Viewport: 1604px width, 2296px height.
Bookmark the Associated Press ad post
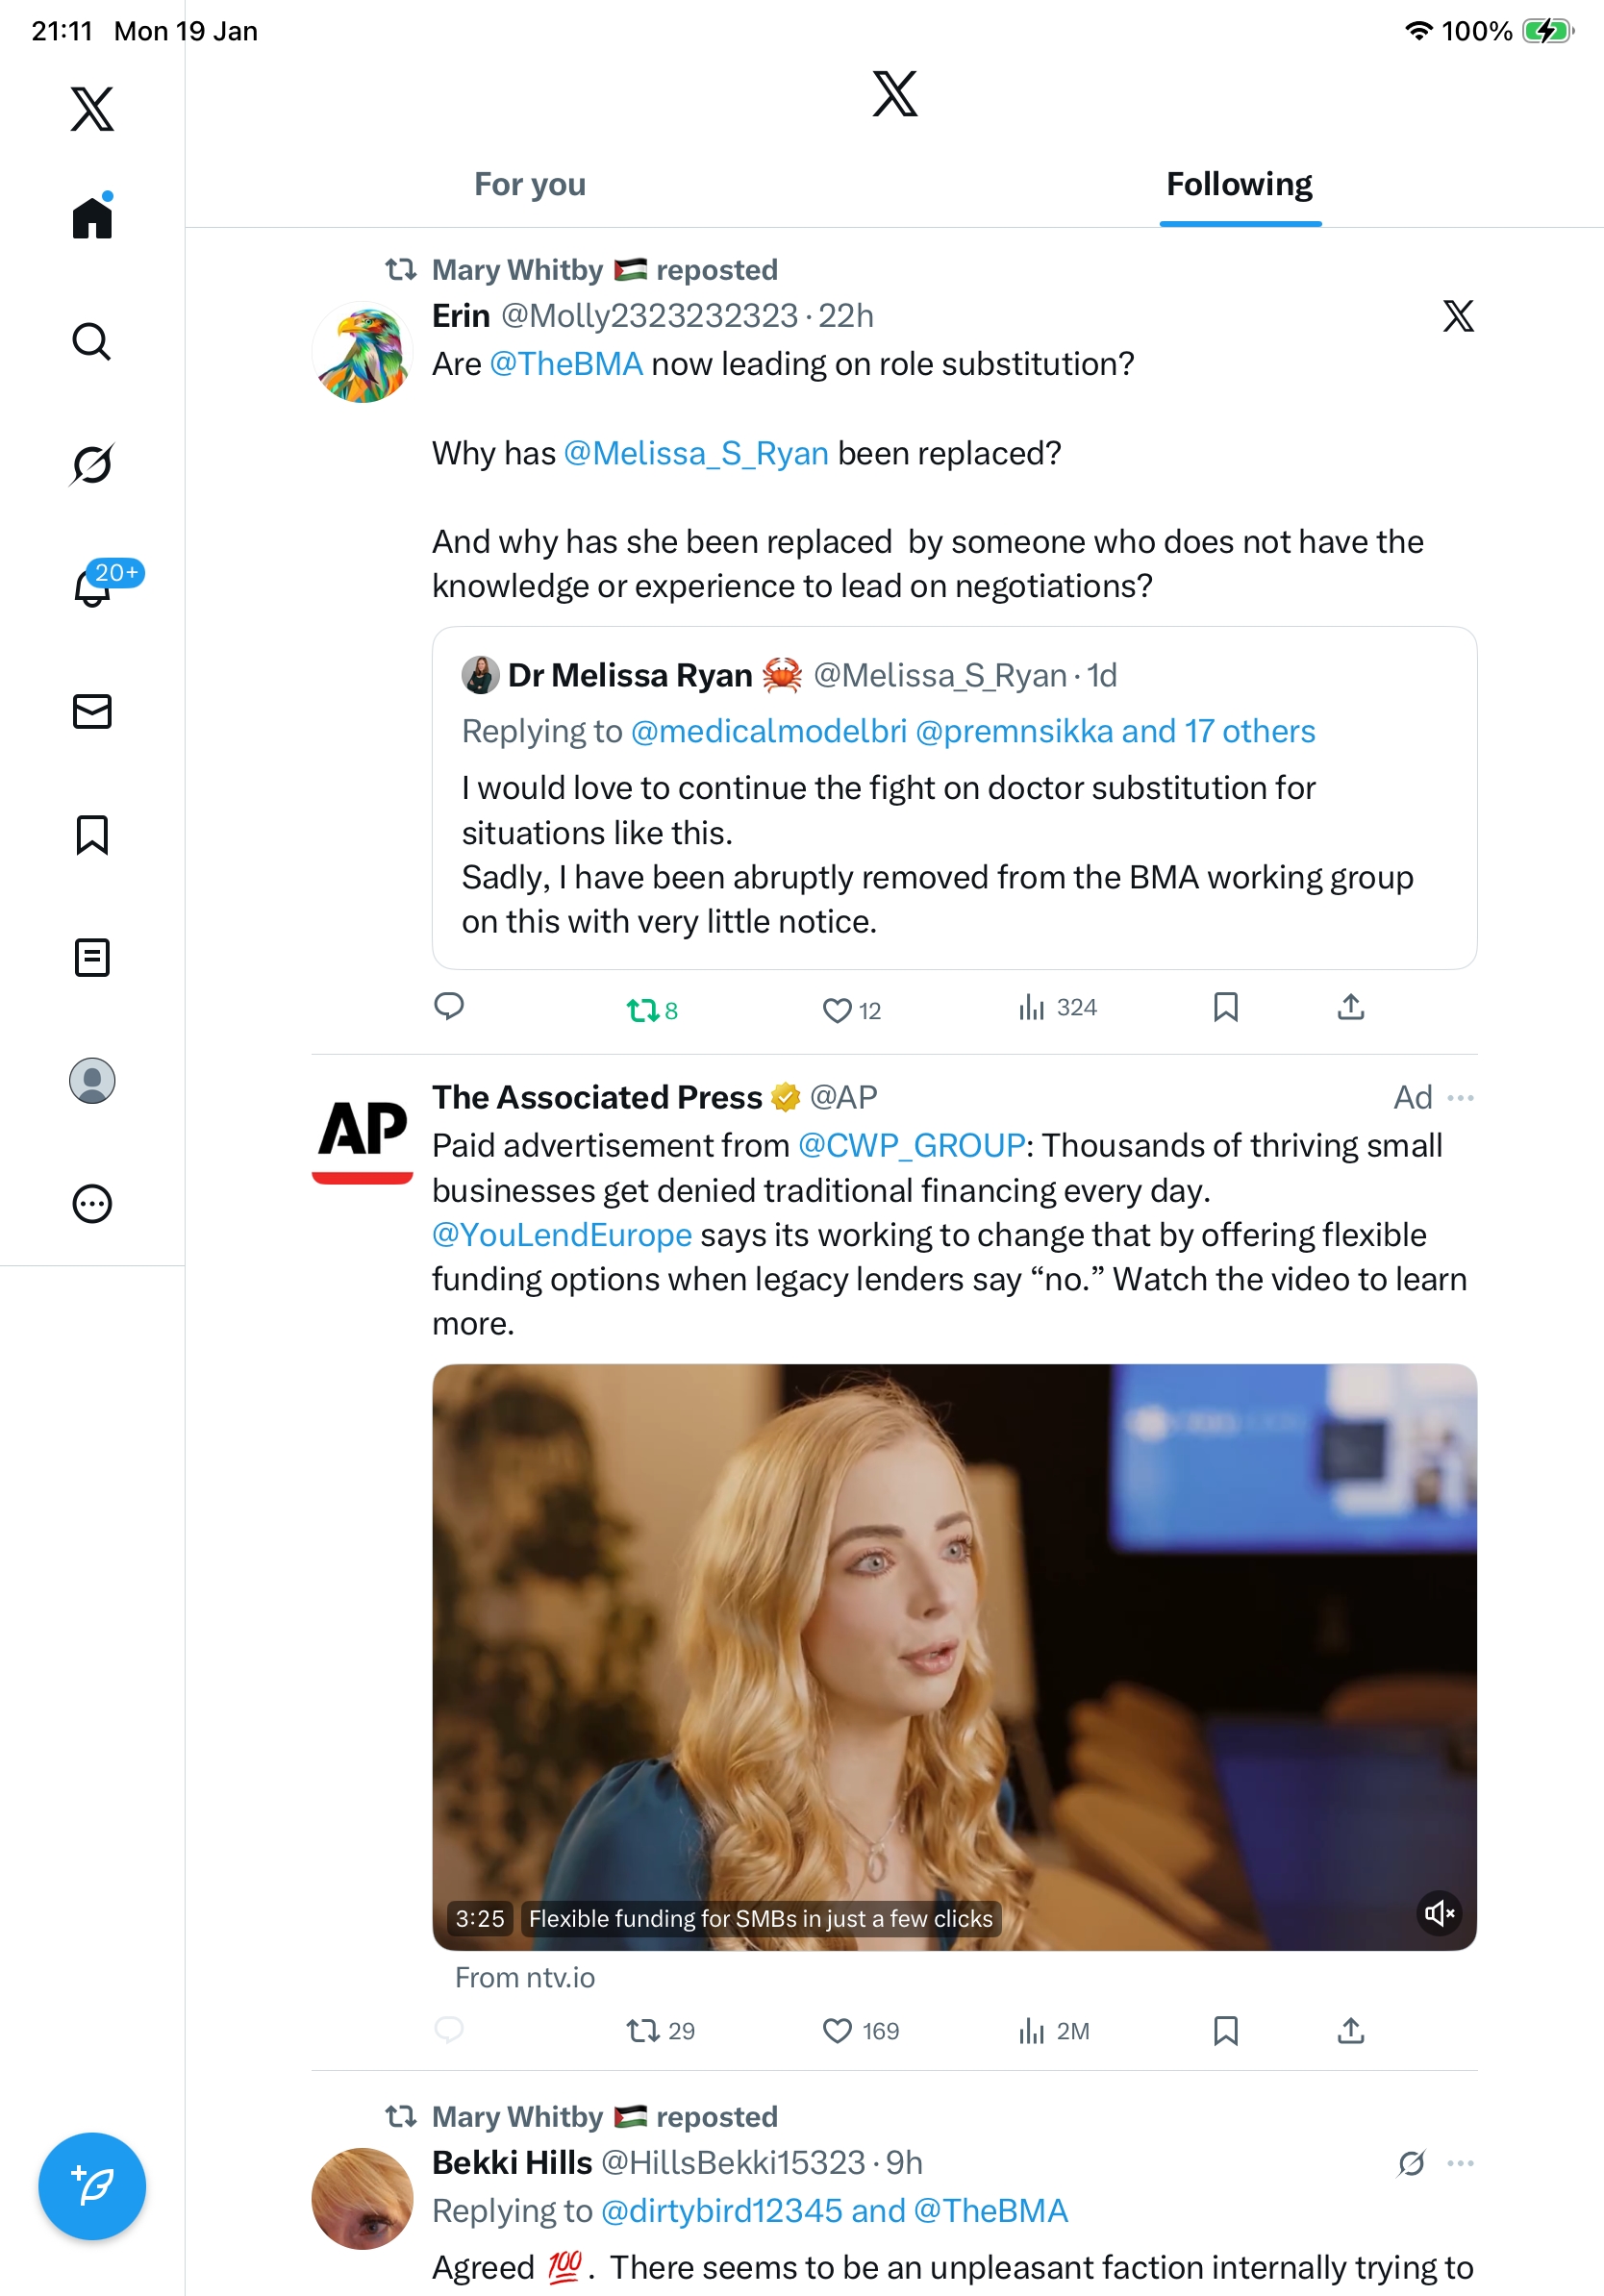tap(1225, 2030)
